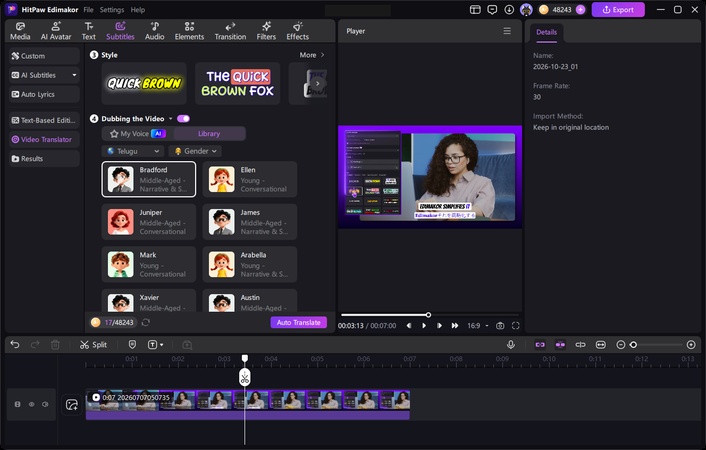Click the Export button
The image size is (706, 450).
618,9
